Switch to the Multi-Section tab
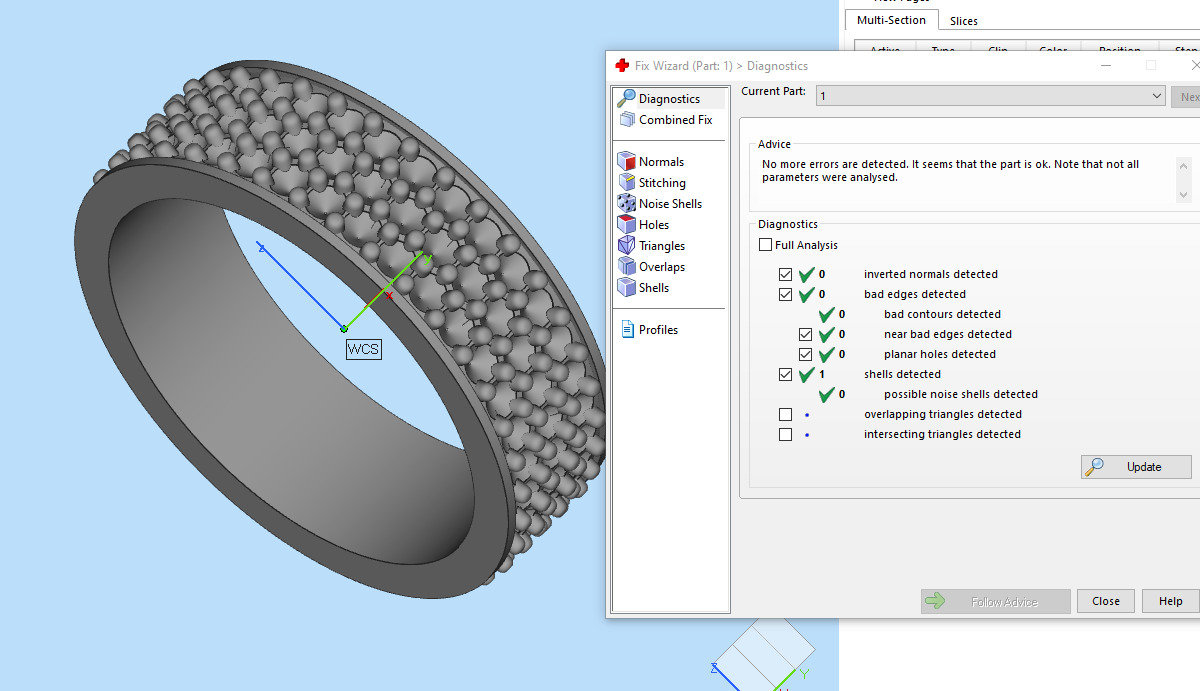1200x691 pixels. pos(891,20)
